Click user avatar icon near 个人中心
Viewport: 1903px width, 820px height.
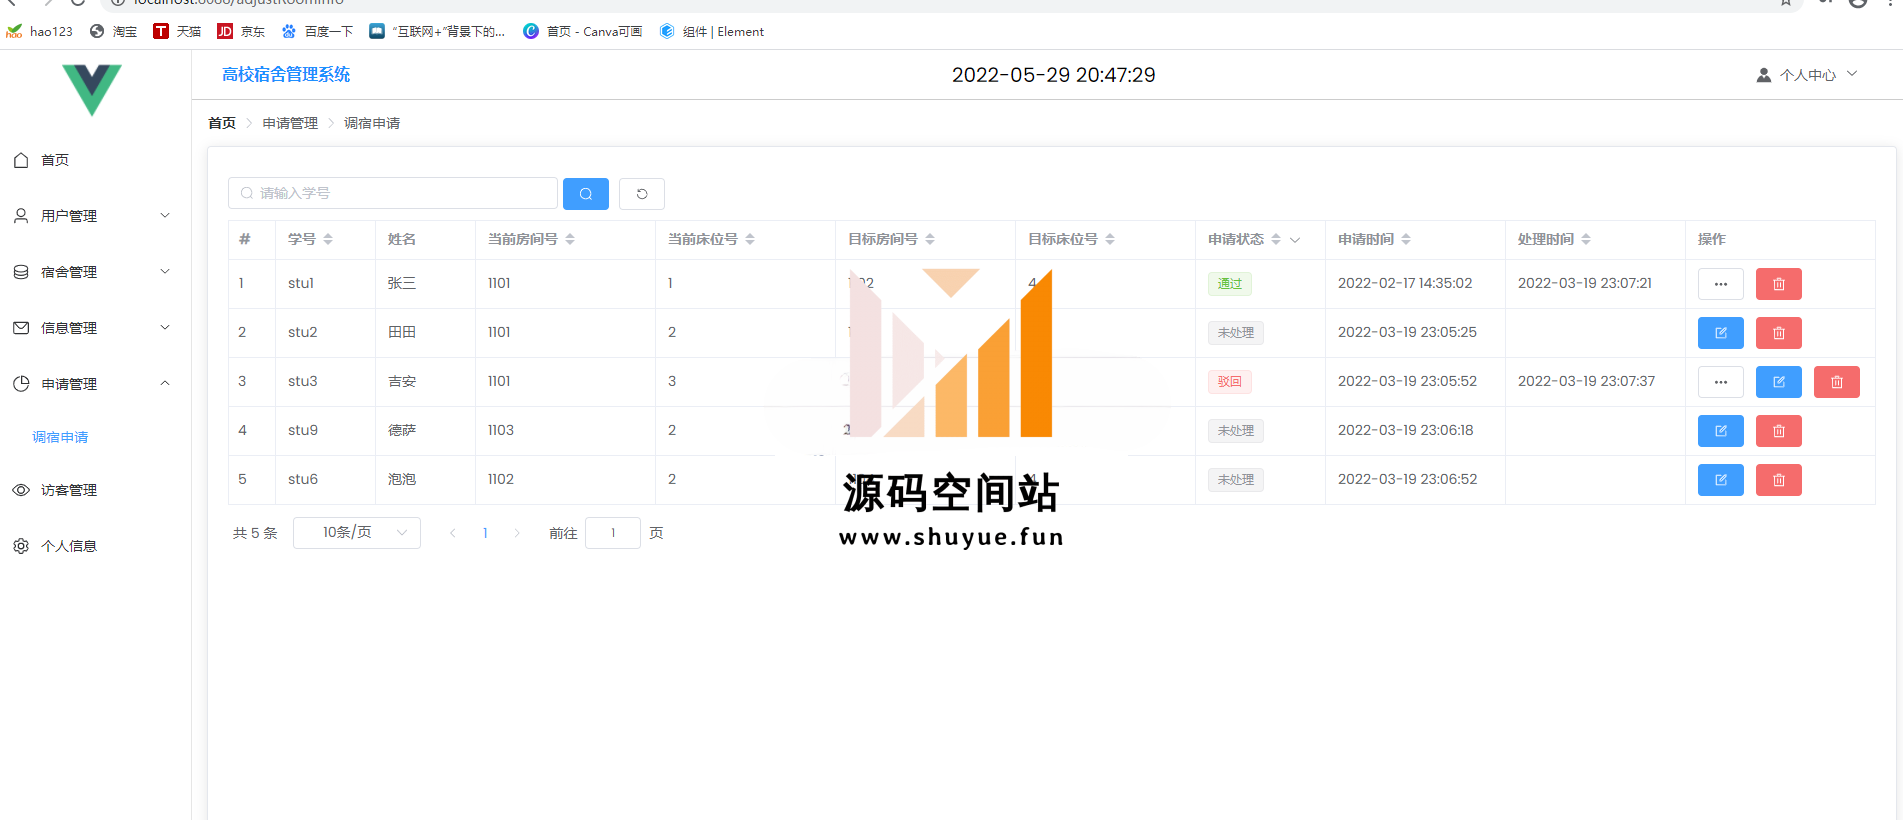(1764, 75)
